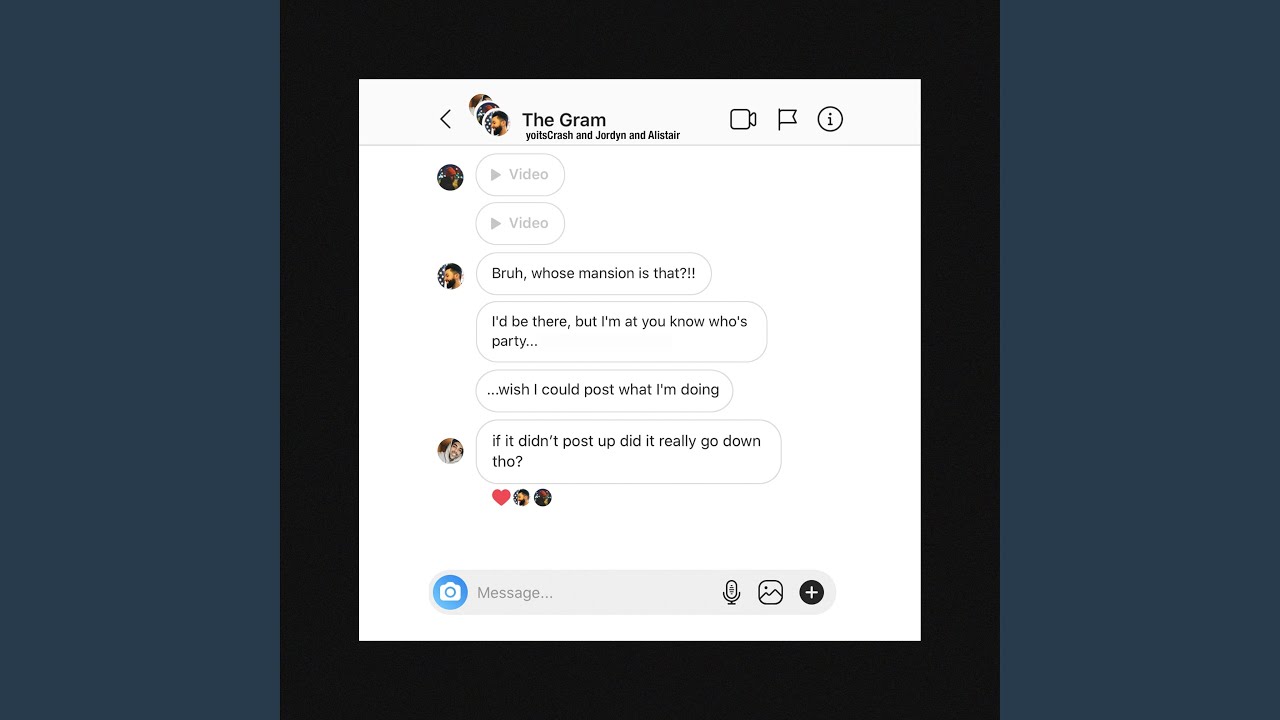
Task: Play the second Video message
Action: click(520, 223)
